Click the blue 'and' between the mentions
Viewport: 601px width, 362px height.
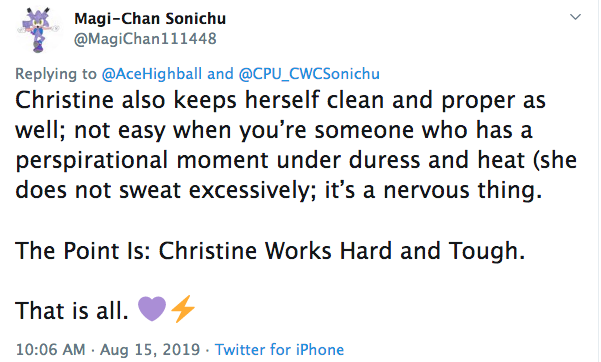(220, 74)
